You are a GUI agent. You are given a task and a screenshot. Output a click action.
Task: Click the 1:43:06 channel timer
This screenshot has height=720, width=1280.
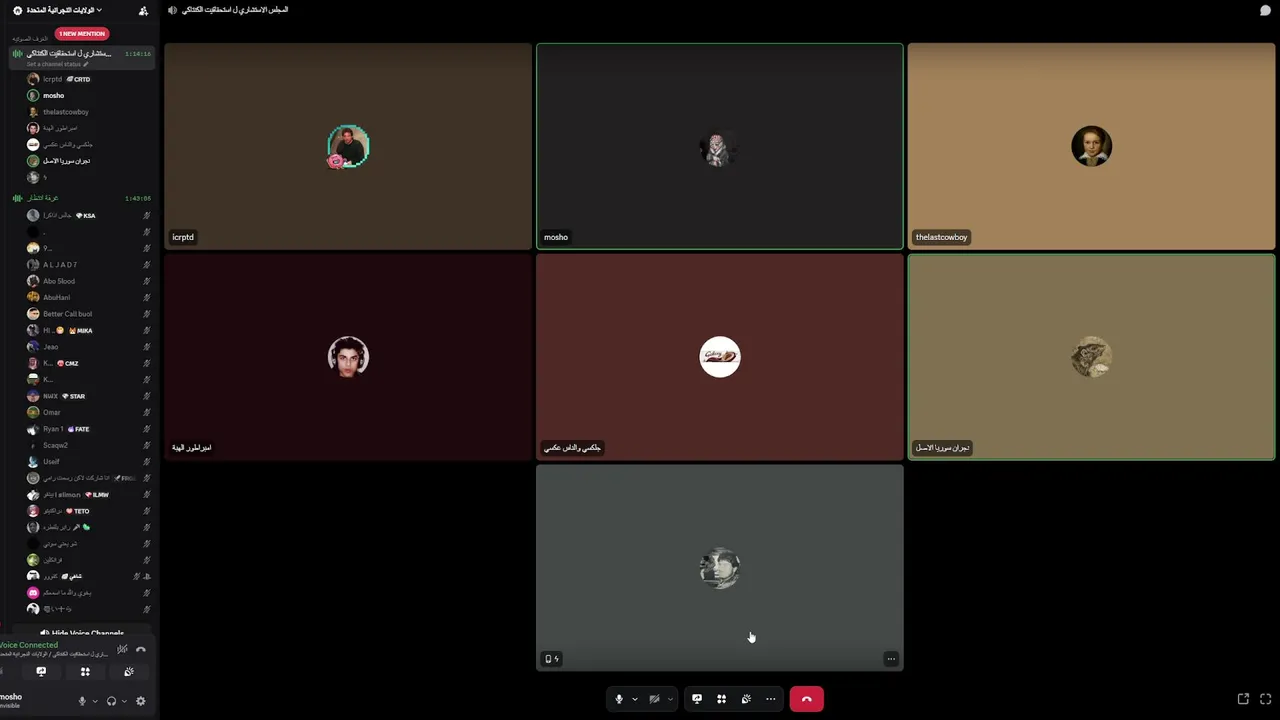point(138,198)
